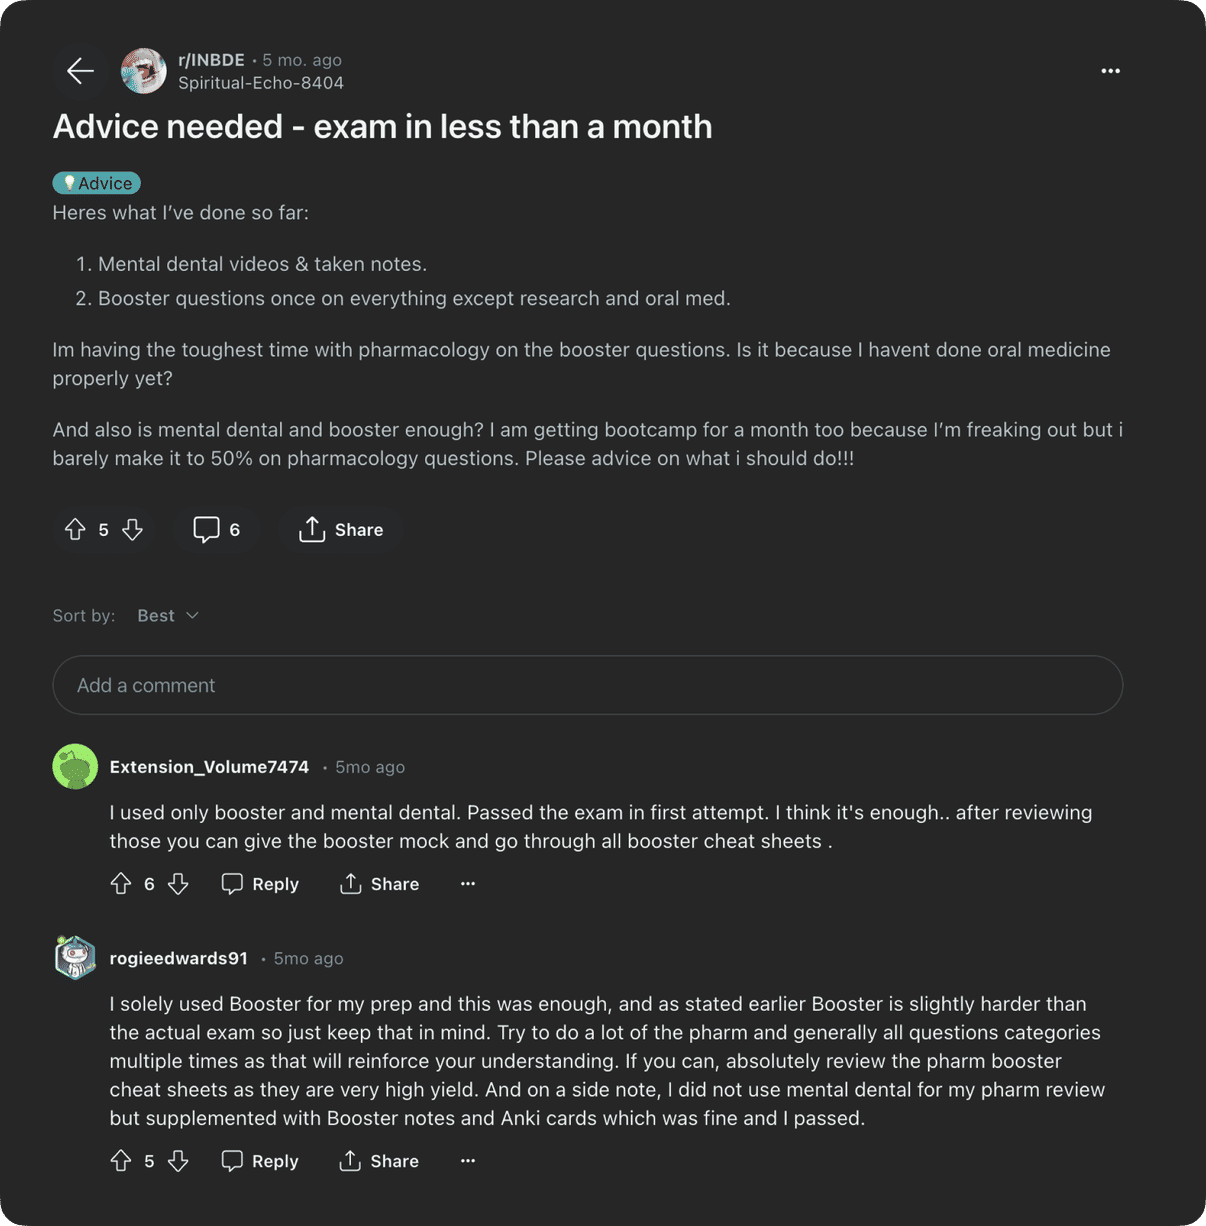Open Spiritual-Echo-8404 user profile
The image size is (1206, 1226).
(x=260, y=83)
